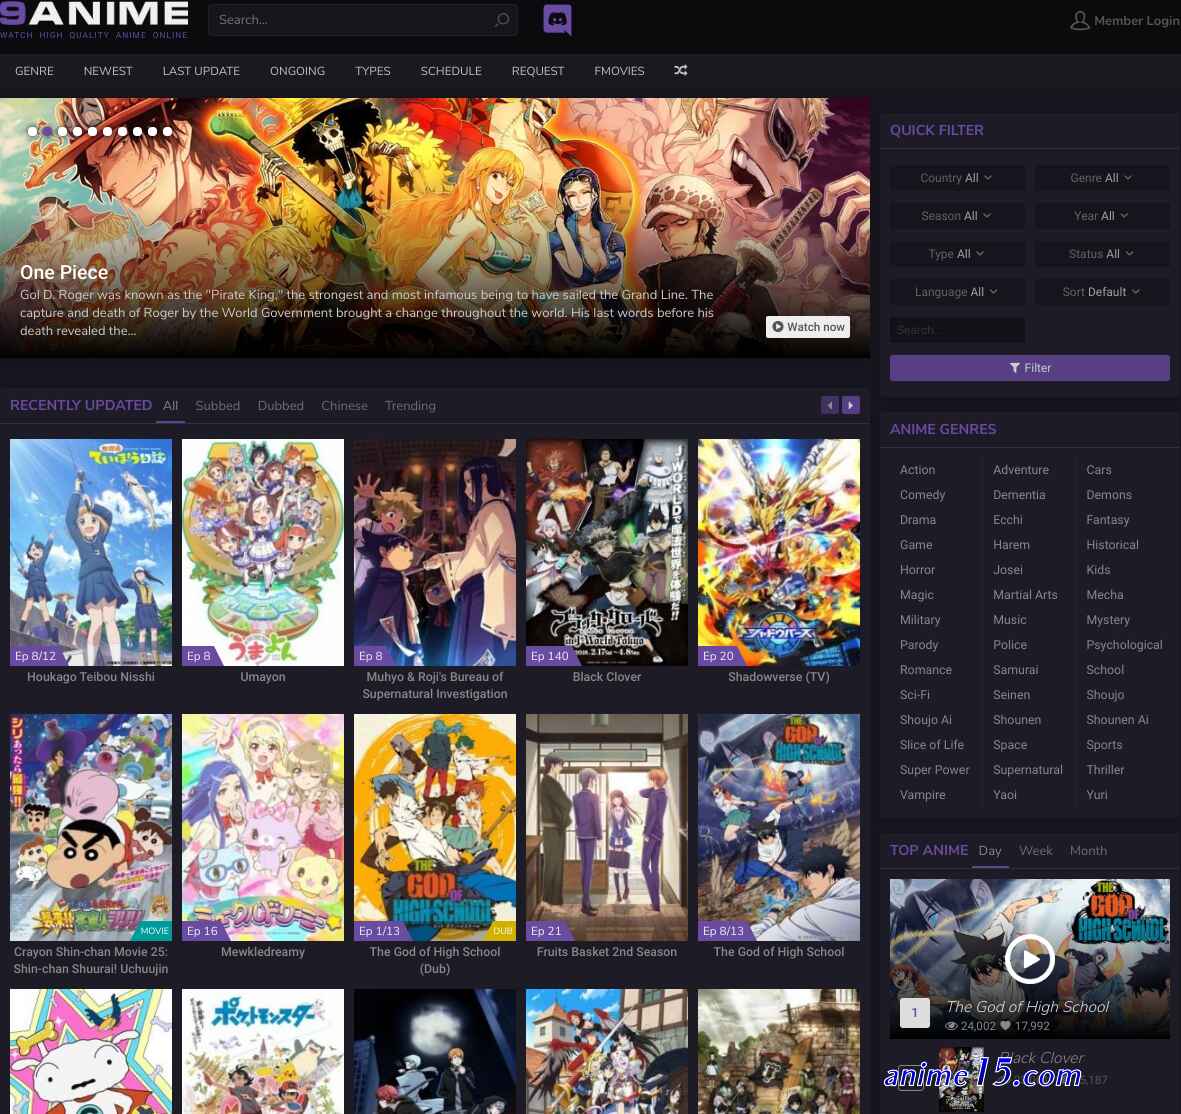This screenshot has width=1181, height=1114.
Task: Open the NEWEST menu item
Action: click(108, 71)
